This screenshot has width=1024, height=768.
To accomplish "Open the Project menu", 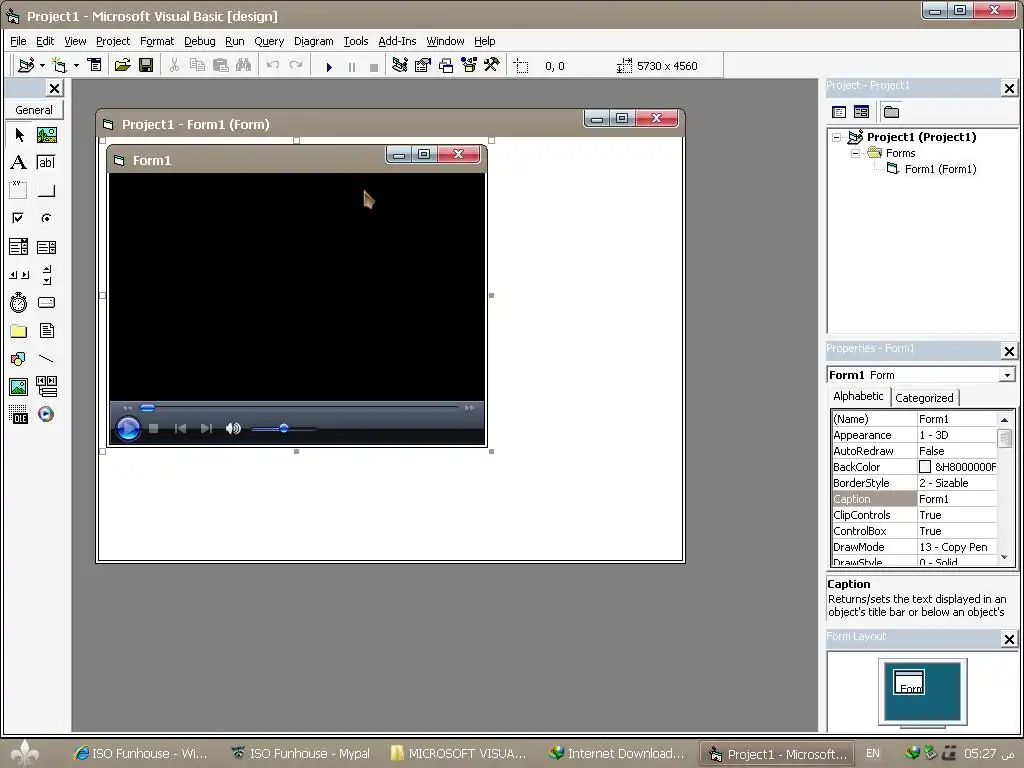I will click(x=113, y=41).
